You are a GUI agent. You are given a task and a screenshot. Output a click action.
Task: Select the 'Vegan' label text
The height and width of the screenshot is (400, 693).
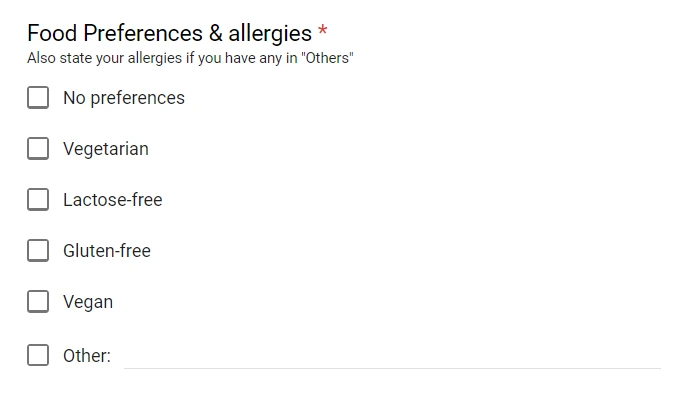88,302
